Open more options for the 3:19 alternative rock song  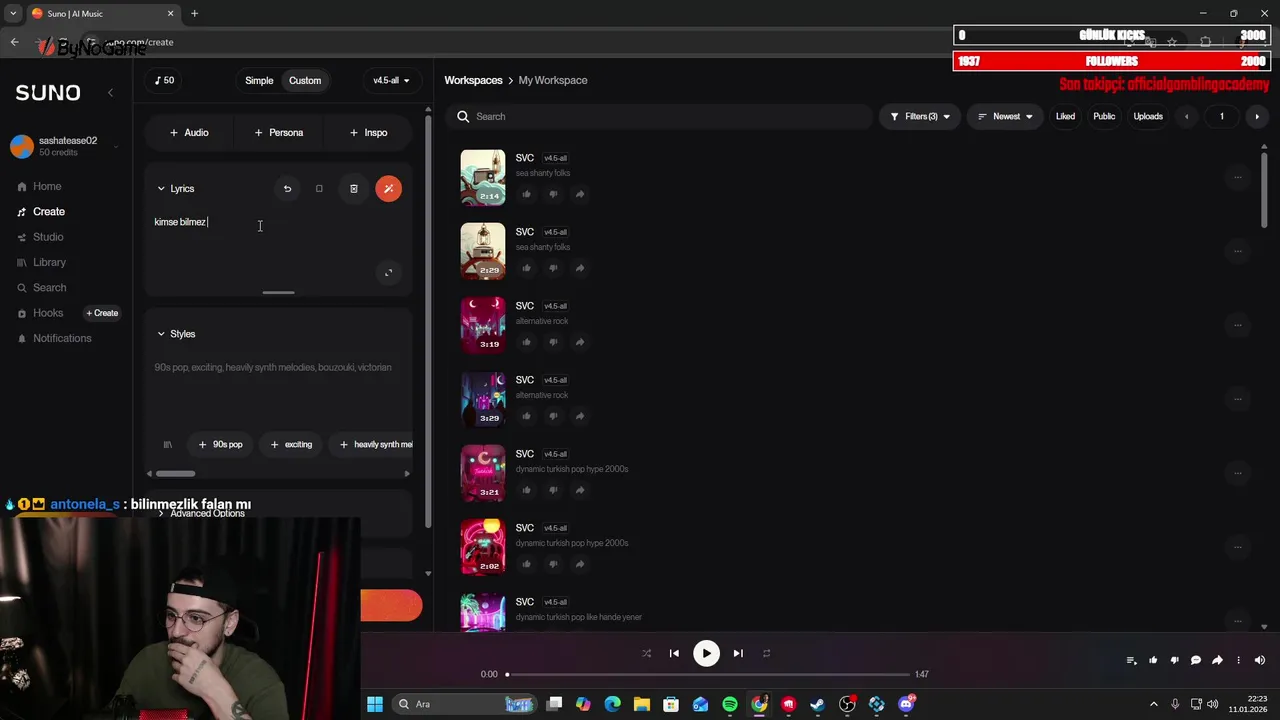pyautogui.click(x=1237, y=325)
